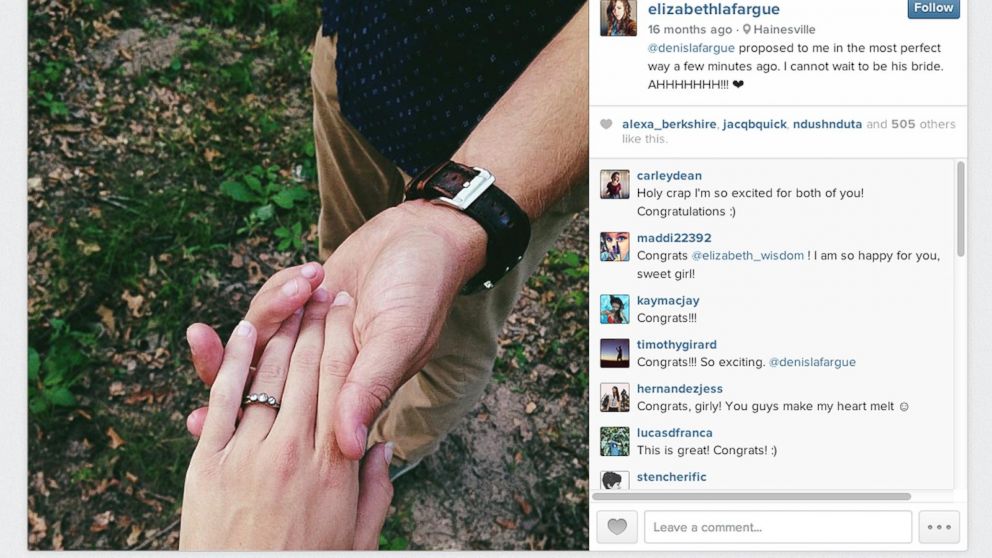Click the heart like button beside comment box

[617, 526]
